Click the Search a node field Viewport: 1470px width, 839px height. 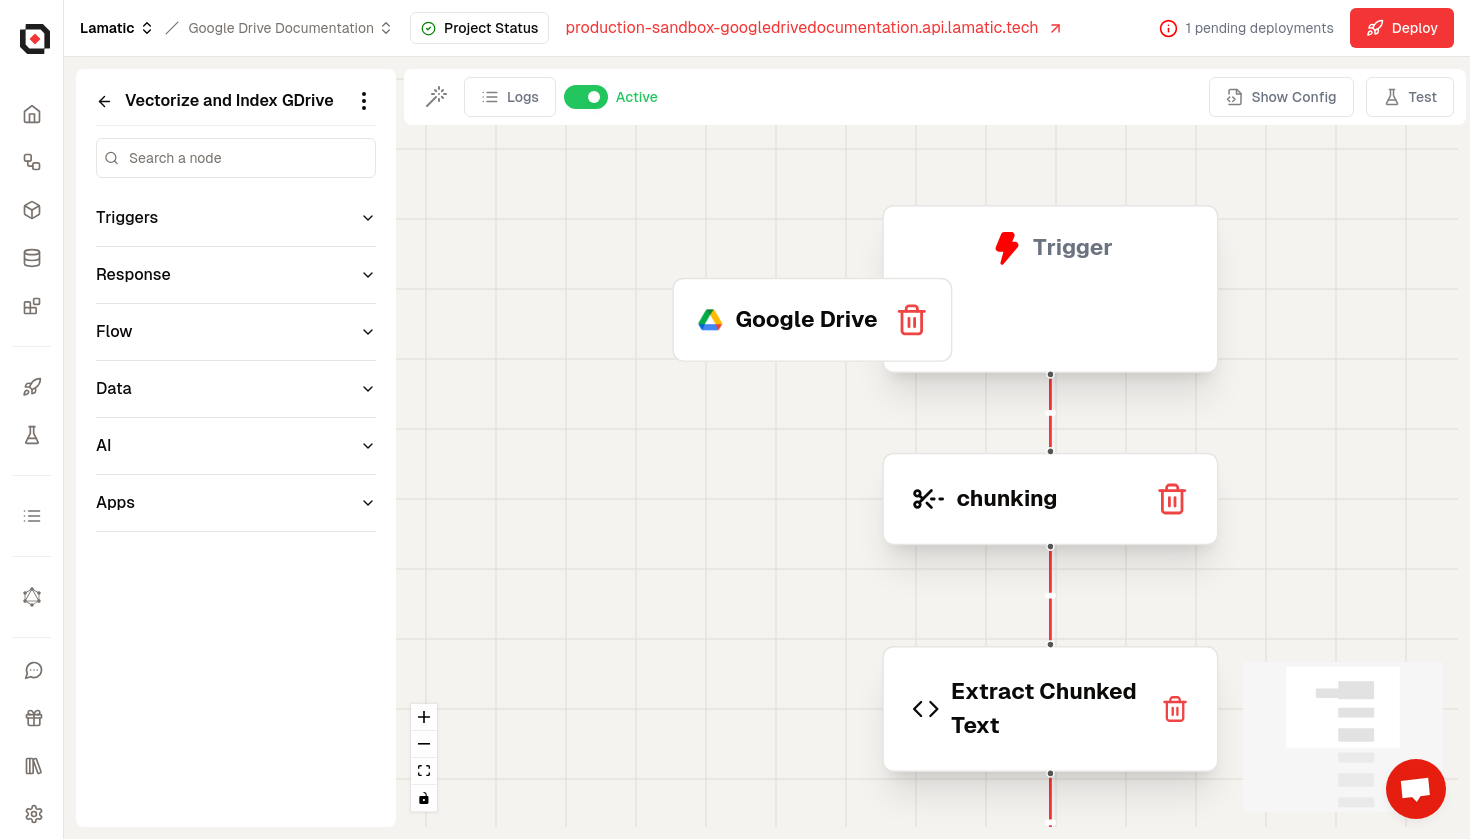[x=236, y=158]
